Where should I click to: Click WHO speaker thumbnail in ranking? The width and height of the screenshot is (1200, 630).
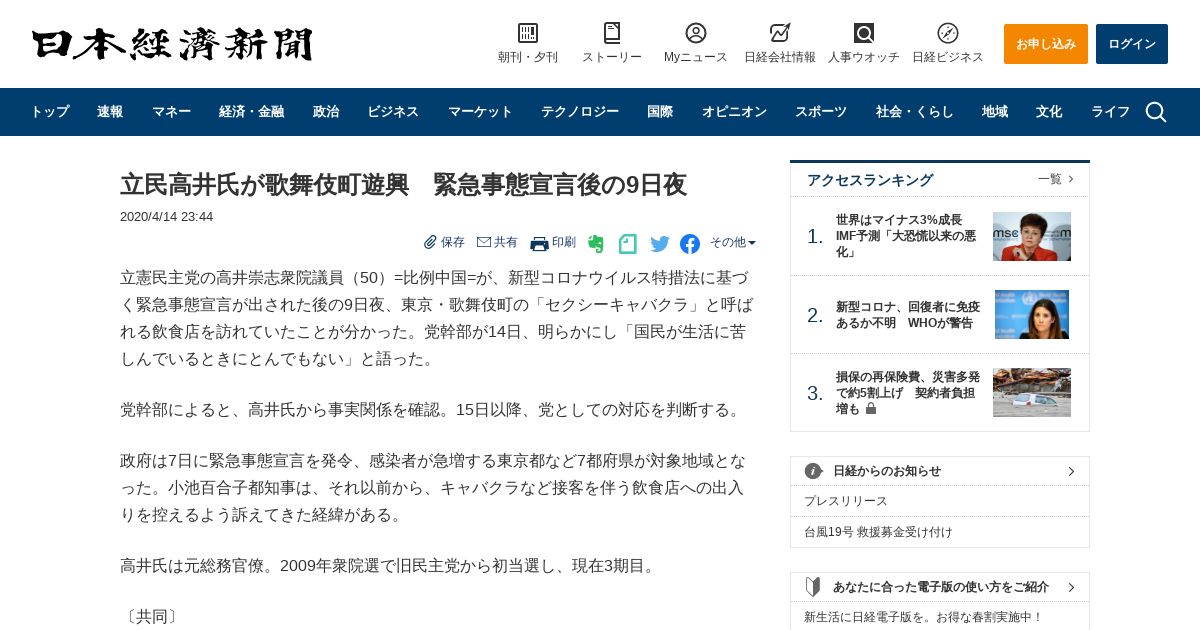click(x=1032, y=315)
